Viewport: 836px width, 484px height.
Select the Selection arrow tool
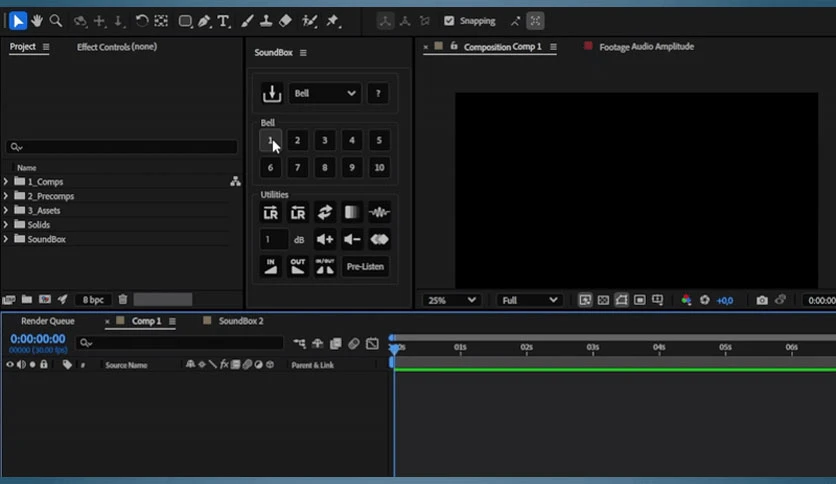click(x=18, y=21)
